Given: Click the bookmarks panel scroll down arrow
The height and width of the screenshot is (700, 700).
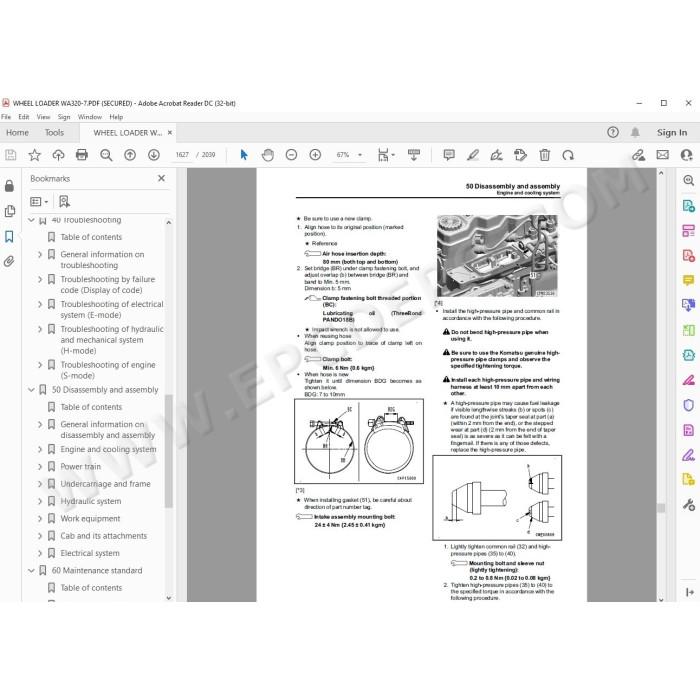Looking at the screenshot, I should click(x=169, y=598).
